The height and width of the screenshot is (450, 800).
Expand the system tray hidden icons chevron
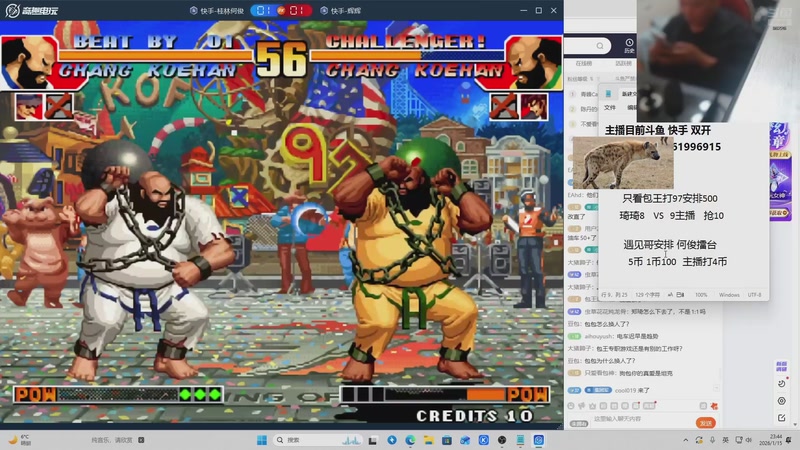point(686,440)
